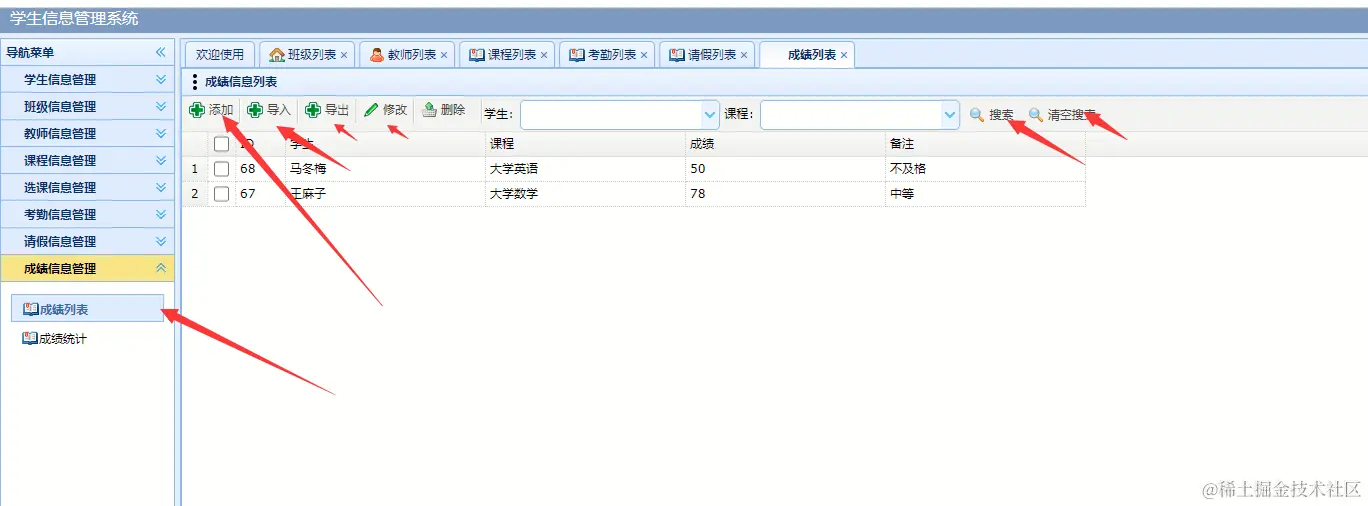Viewport: 1368px width, 506px height.
Task: Click the green plus icon for 导入
Action: click(255, 110)
